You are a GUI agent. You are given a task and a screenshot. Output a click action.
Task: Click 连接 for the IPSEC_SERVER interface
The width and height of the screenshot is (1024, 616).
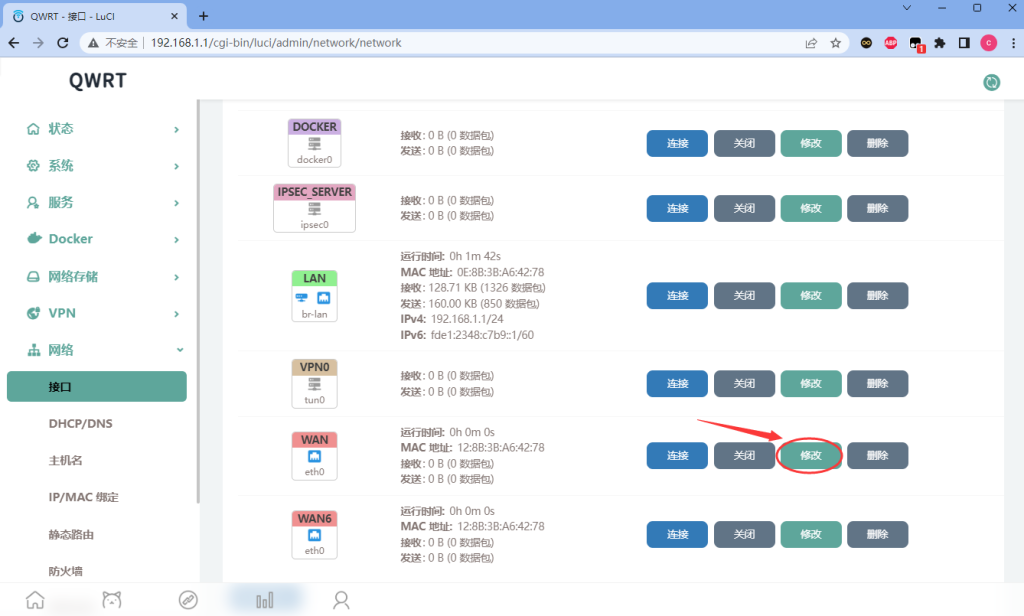click(677, 208)
